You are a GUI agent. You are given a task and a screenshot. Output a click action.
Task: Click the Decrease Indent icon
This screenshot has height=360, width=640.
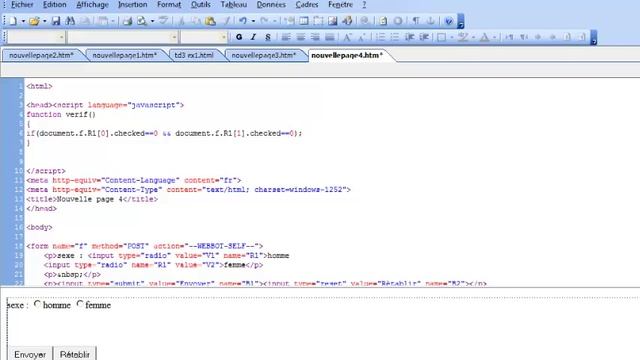pos(409,37)
